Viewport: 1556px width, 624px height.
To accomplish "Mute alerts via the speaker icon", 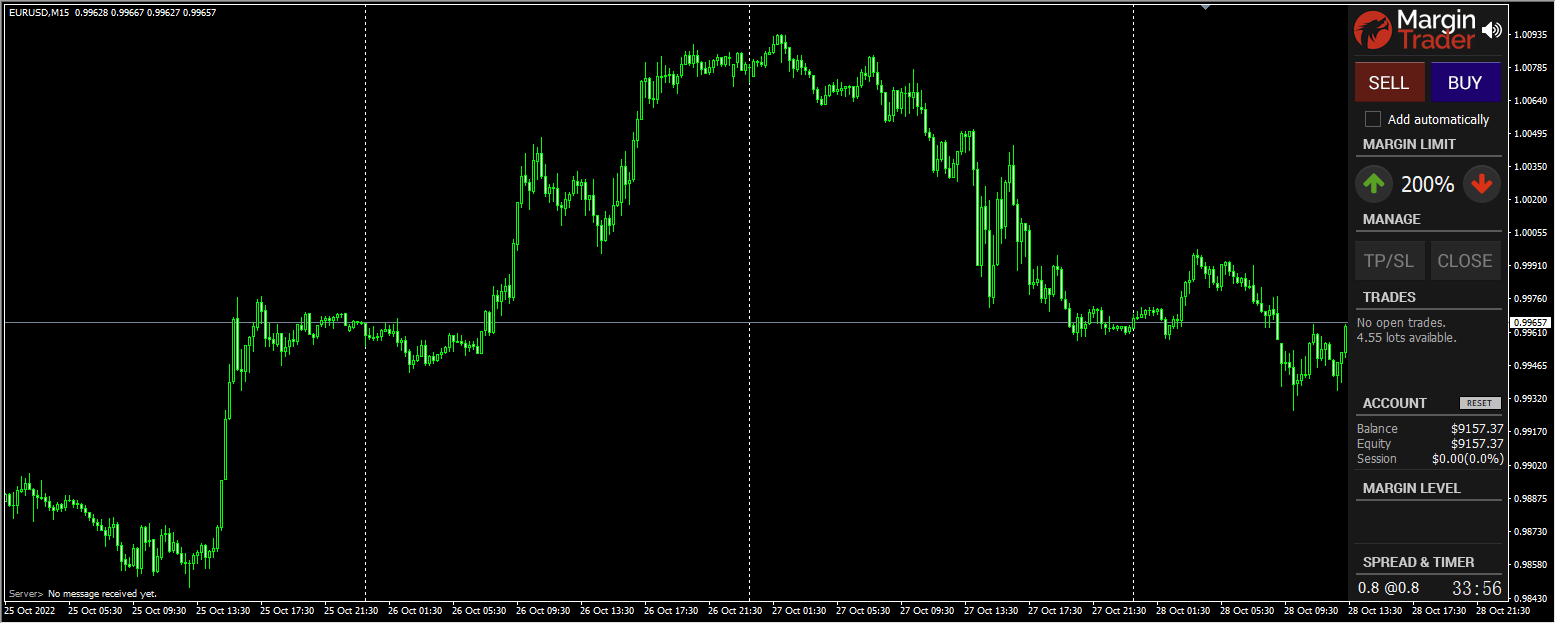I will 1493,29.
